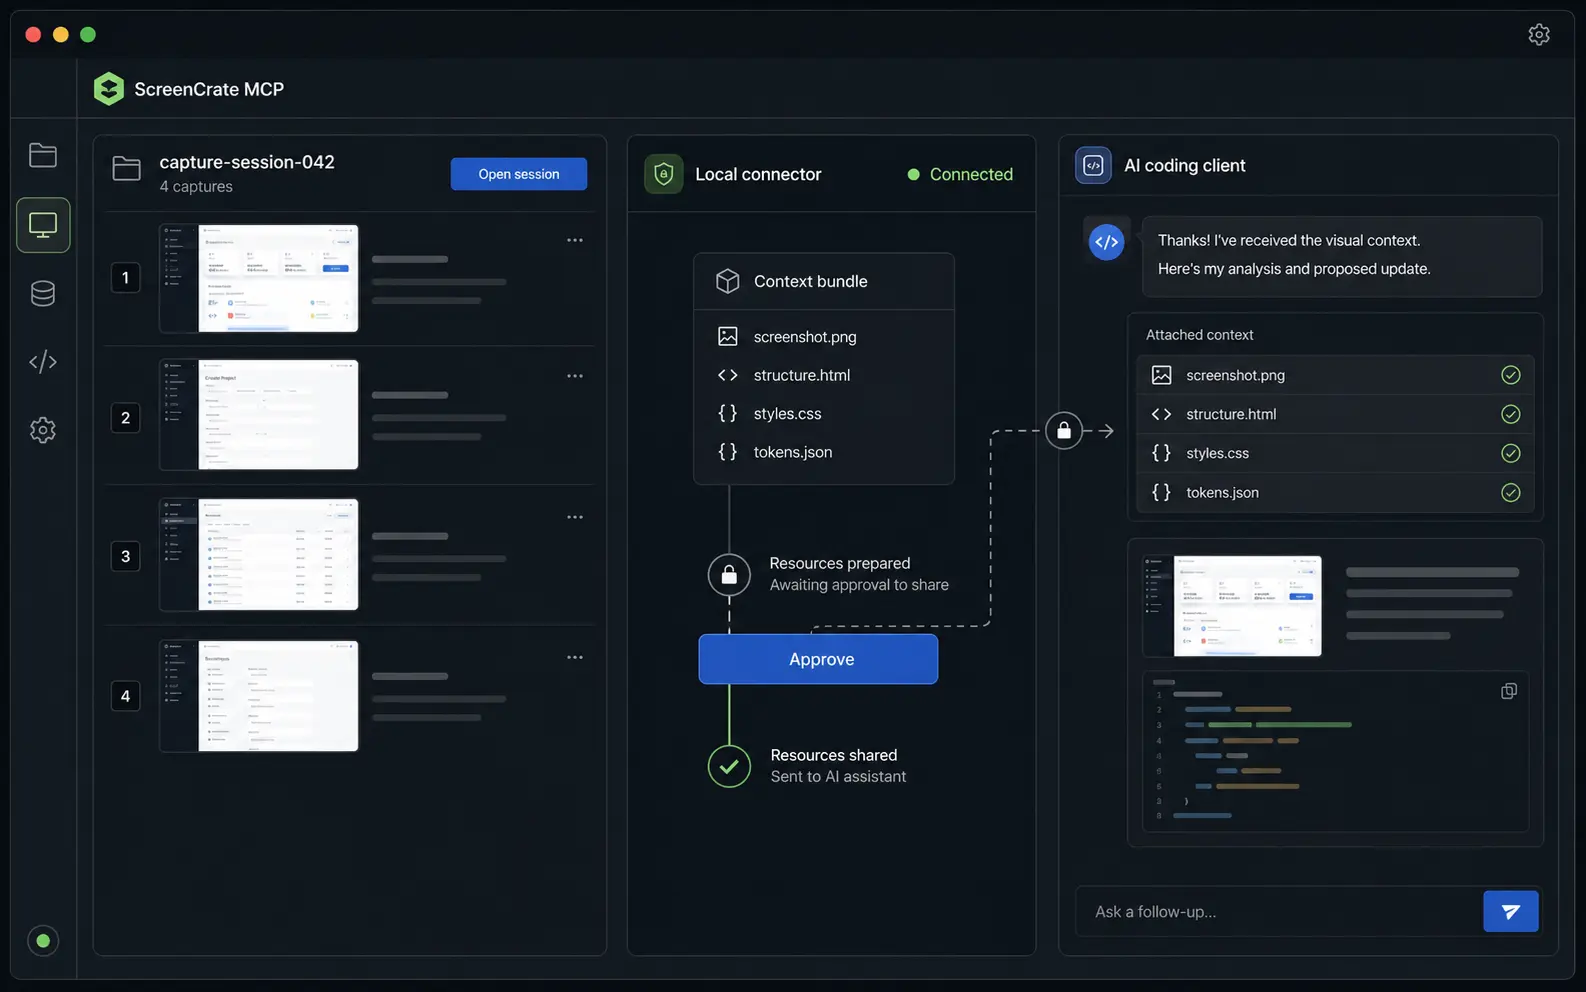Open the capture 2 thumbnail
The height and width of the screenshot is (992, 1586).
pyautogui.click(x=259, y=415)
